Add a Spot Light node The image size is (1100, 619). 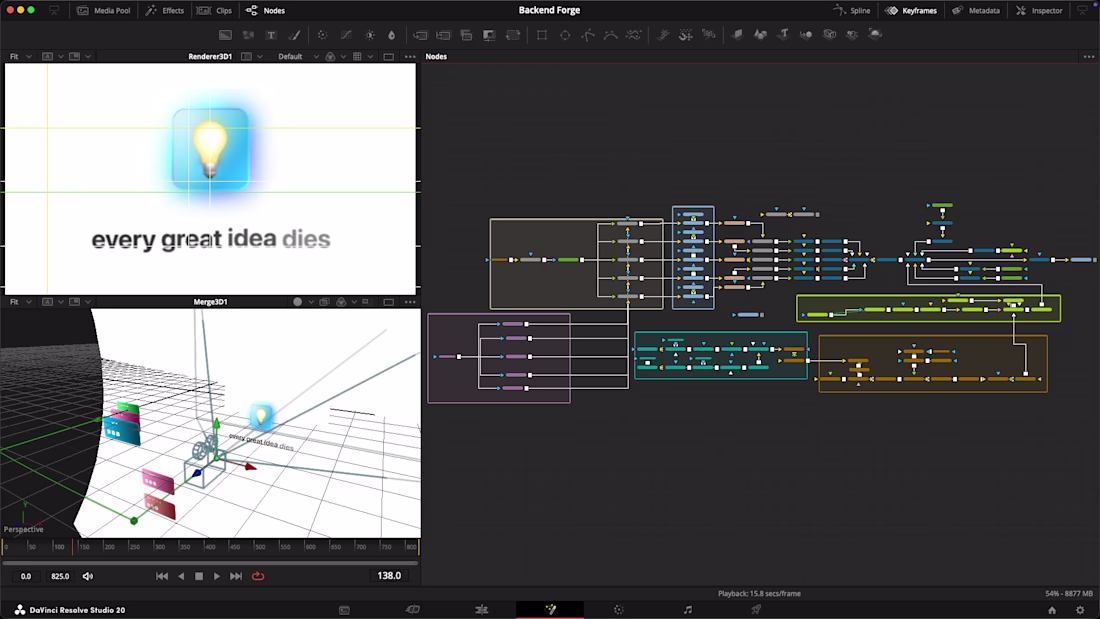click(852, 34)
